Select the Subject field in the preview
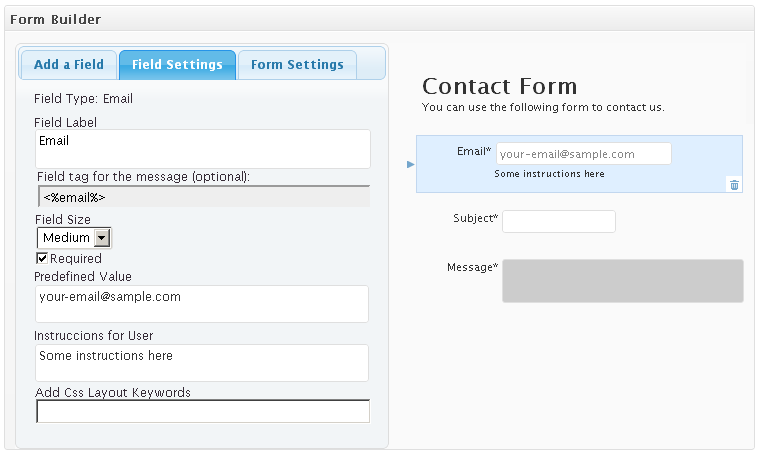Screen dimensions: 758x453 pos(558,221)
